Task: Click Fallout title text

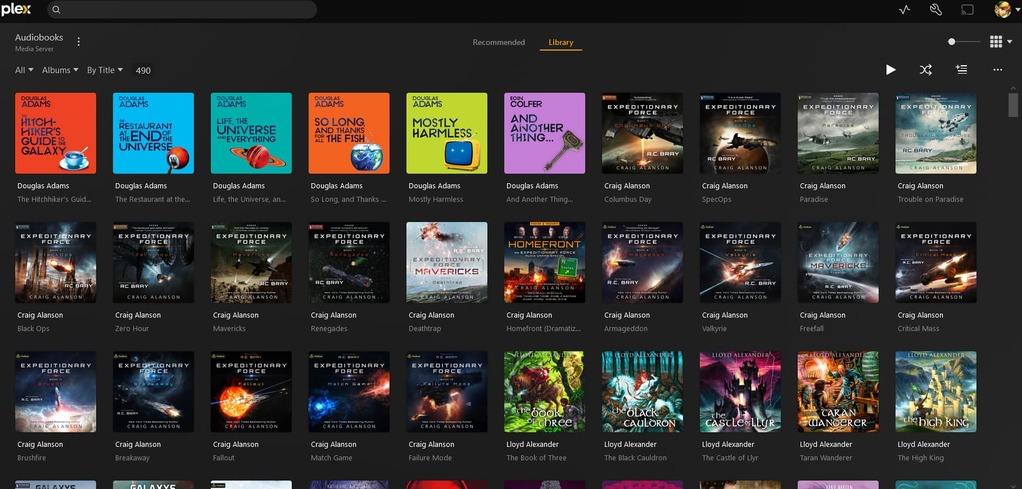Action: click(x=225, y=458)
